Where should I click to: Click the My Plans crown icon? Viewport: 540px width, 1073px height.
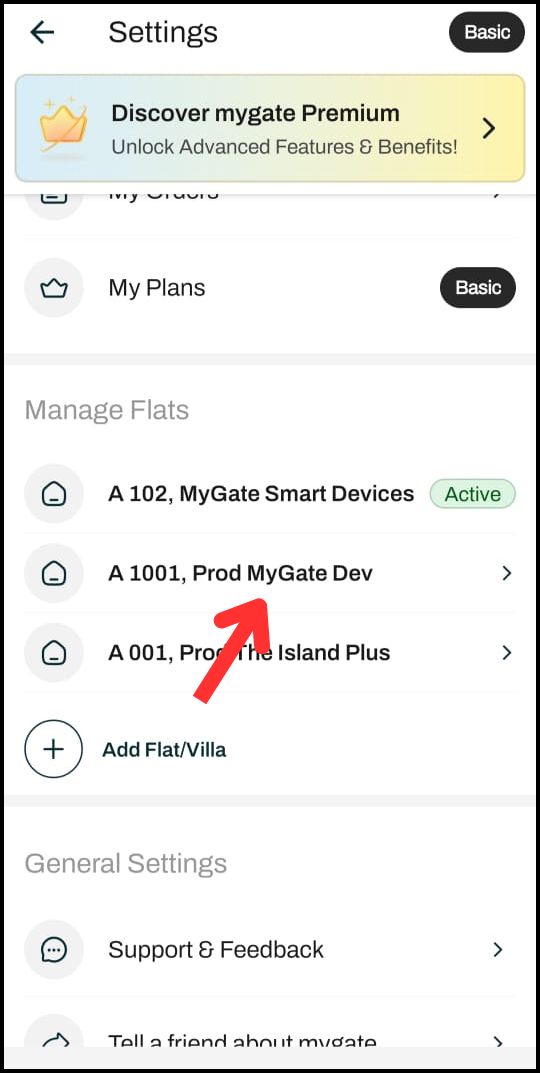[x=53, y=288]
